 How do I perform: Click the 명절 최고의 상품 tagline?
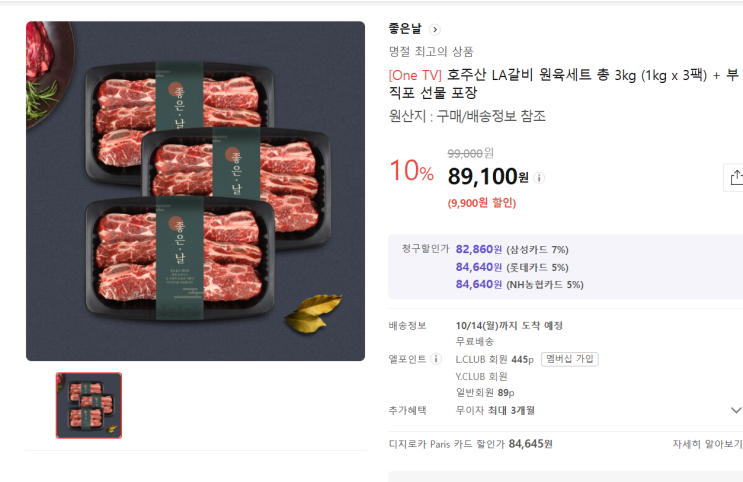tap(431, 51)
